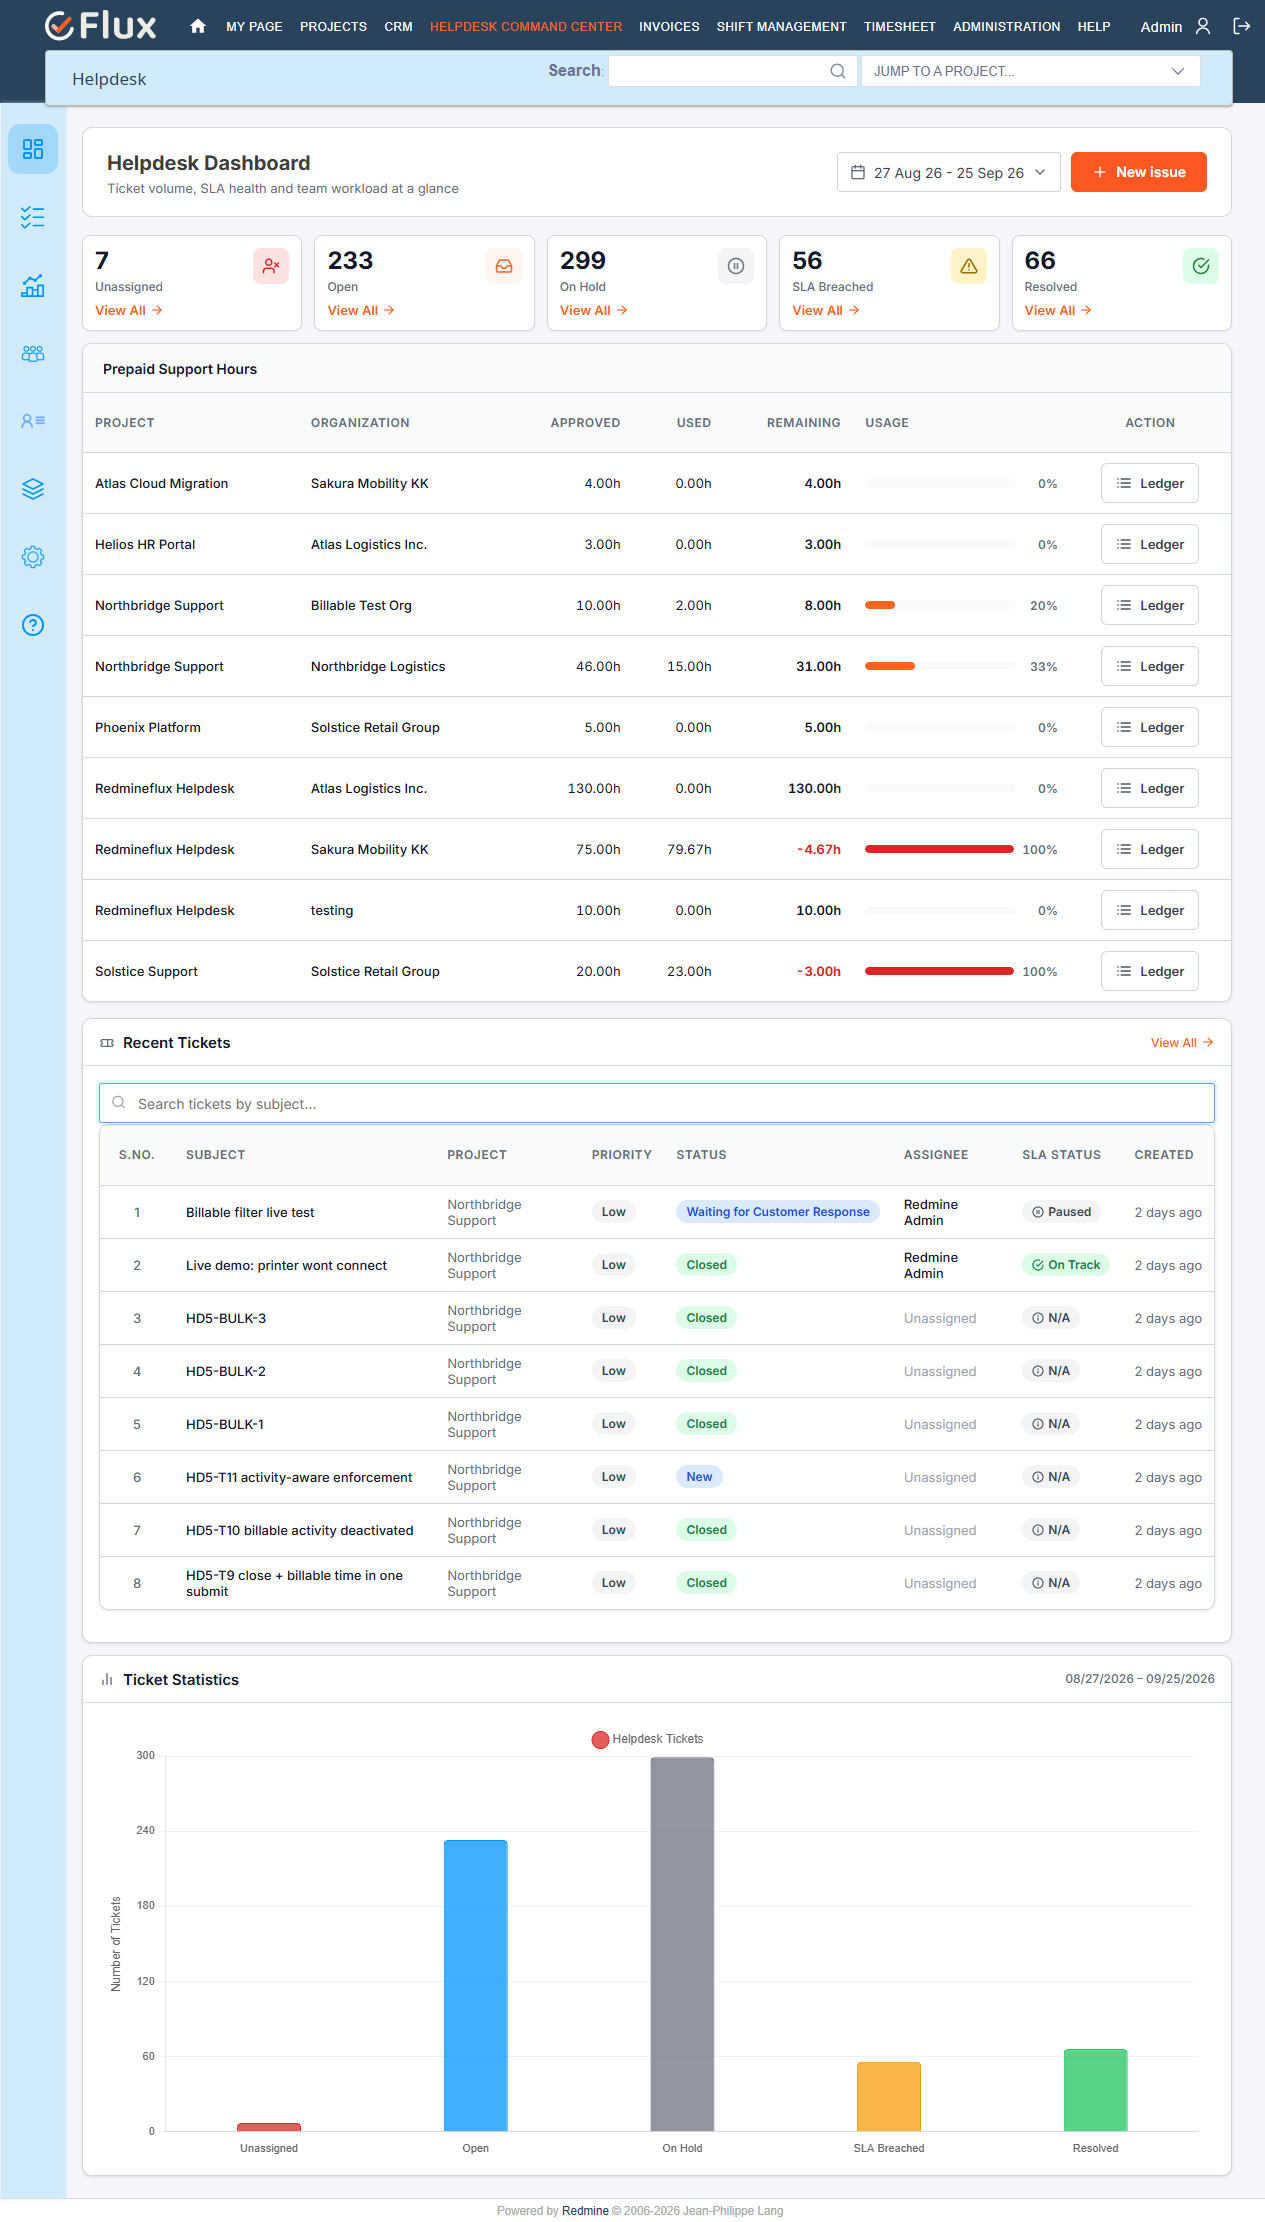
Task: Click the New status badge on HD5-T11
Action: pyautogui.click(x=699, y=1477)
